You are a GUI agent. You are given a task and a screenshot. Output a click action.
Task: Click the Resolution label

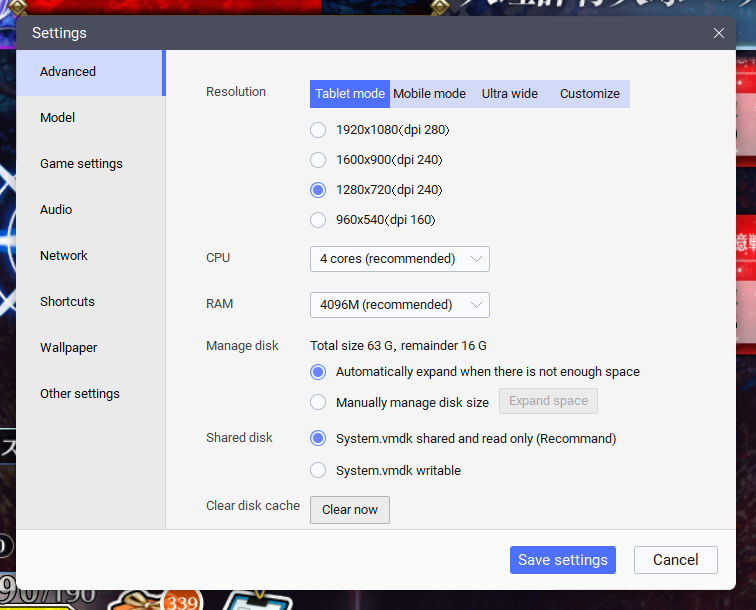click(x=236, y=92)
